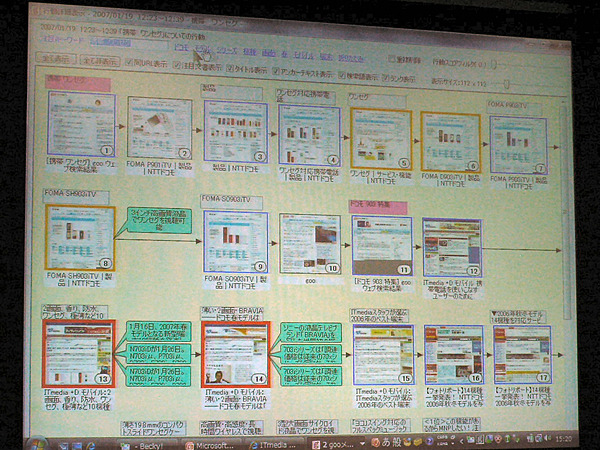Open thumbnail 3 製品 NTTドコモ page
The height and width of the screenshot is (450, 600).
click(235, 131)
